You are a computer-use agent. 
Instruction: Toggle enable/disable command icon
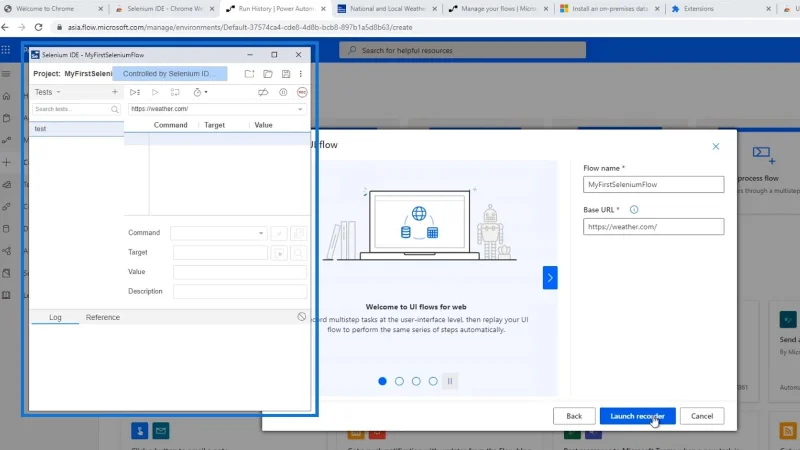279,233
